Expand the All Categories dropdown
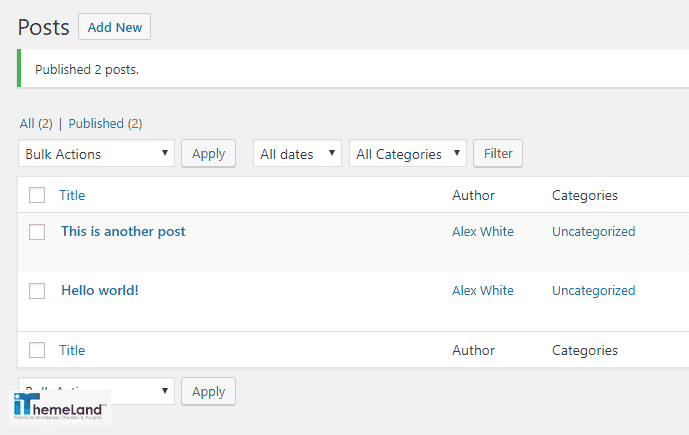689x435 pixels. [408, 153]
